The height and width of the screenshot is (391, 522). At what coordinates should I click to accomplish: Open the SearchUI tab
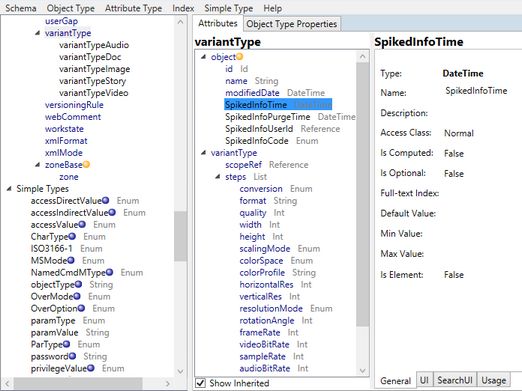[x=455, y=380]
